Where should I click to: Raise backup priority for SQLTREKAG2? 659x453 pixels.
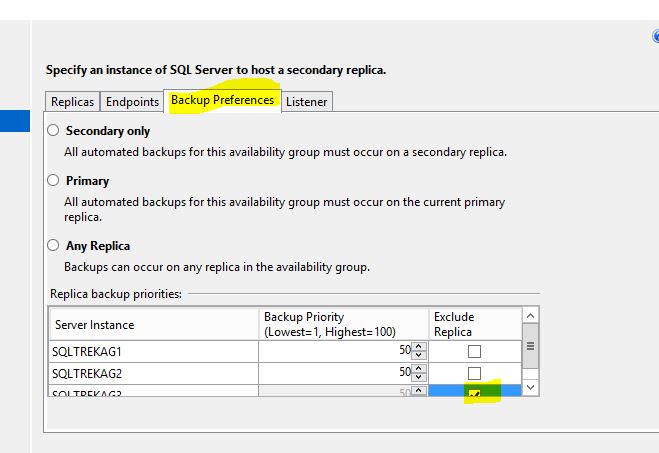[419, 369]
